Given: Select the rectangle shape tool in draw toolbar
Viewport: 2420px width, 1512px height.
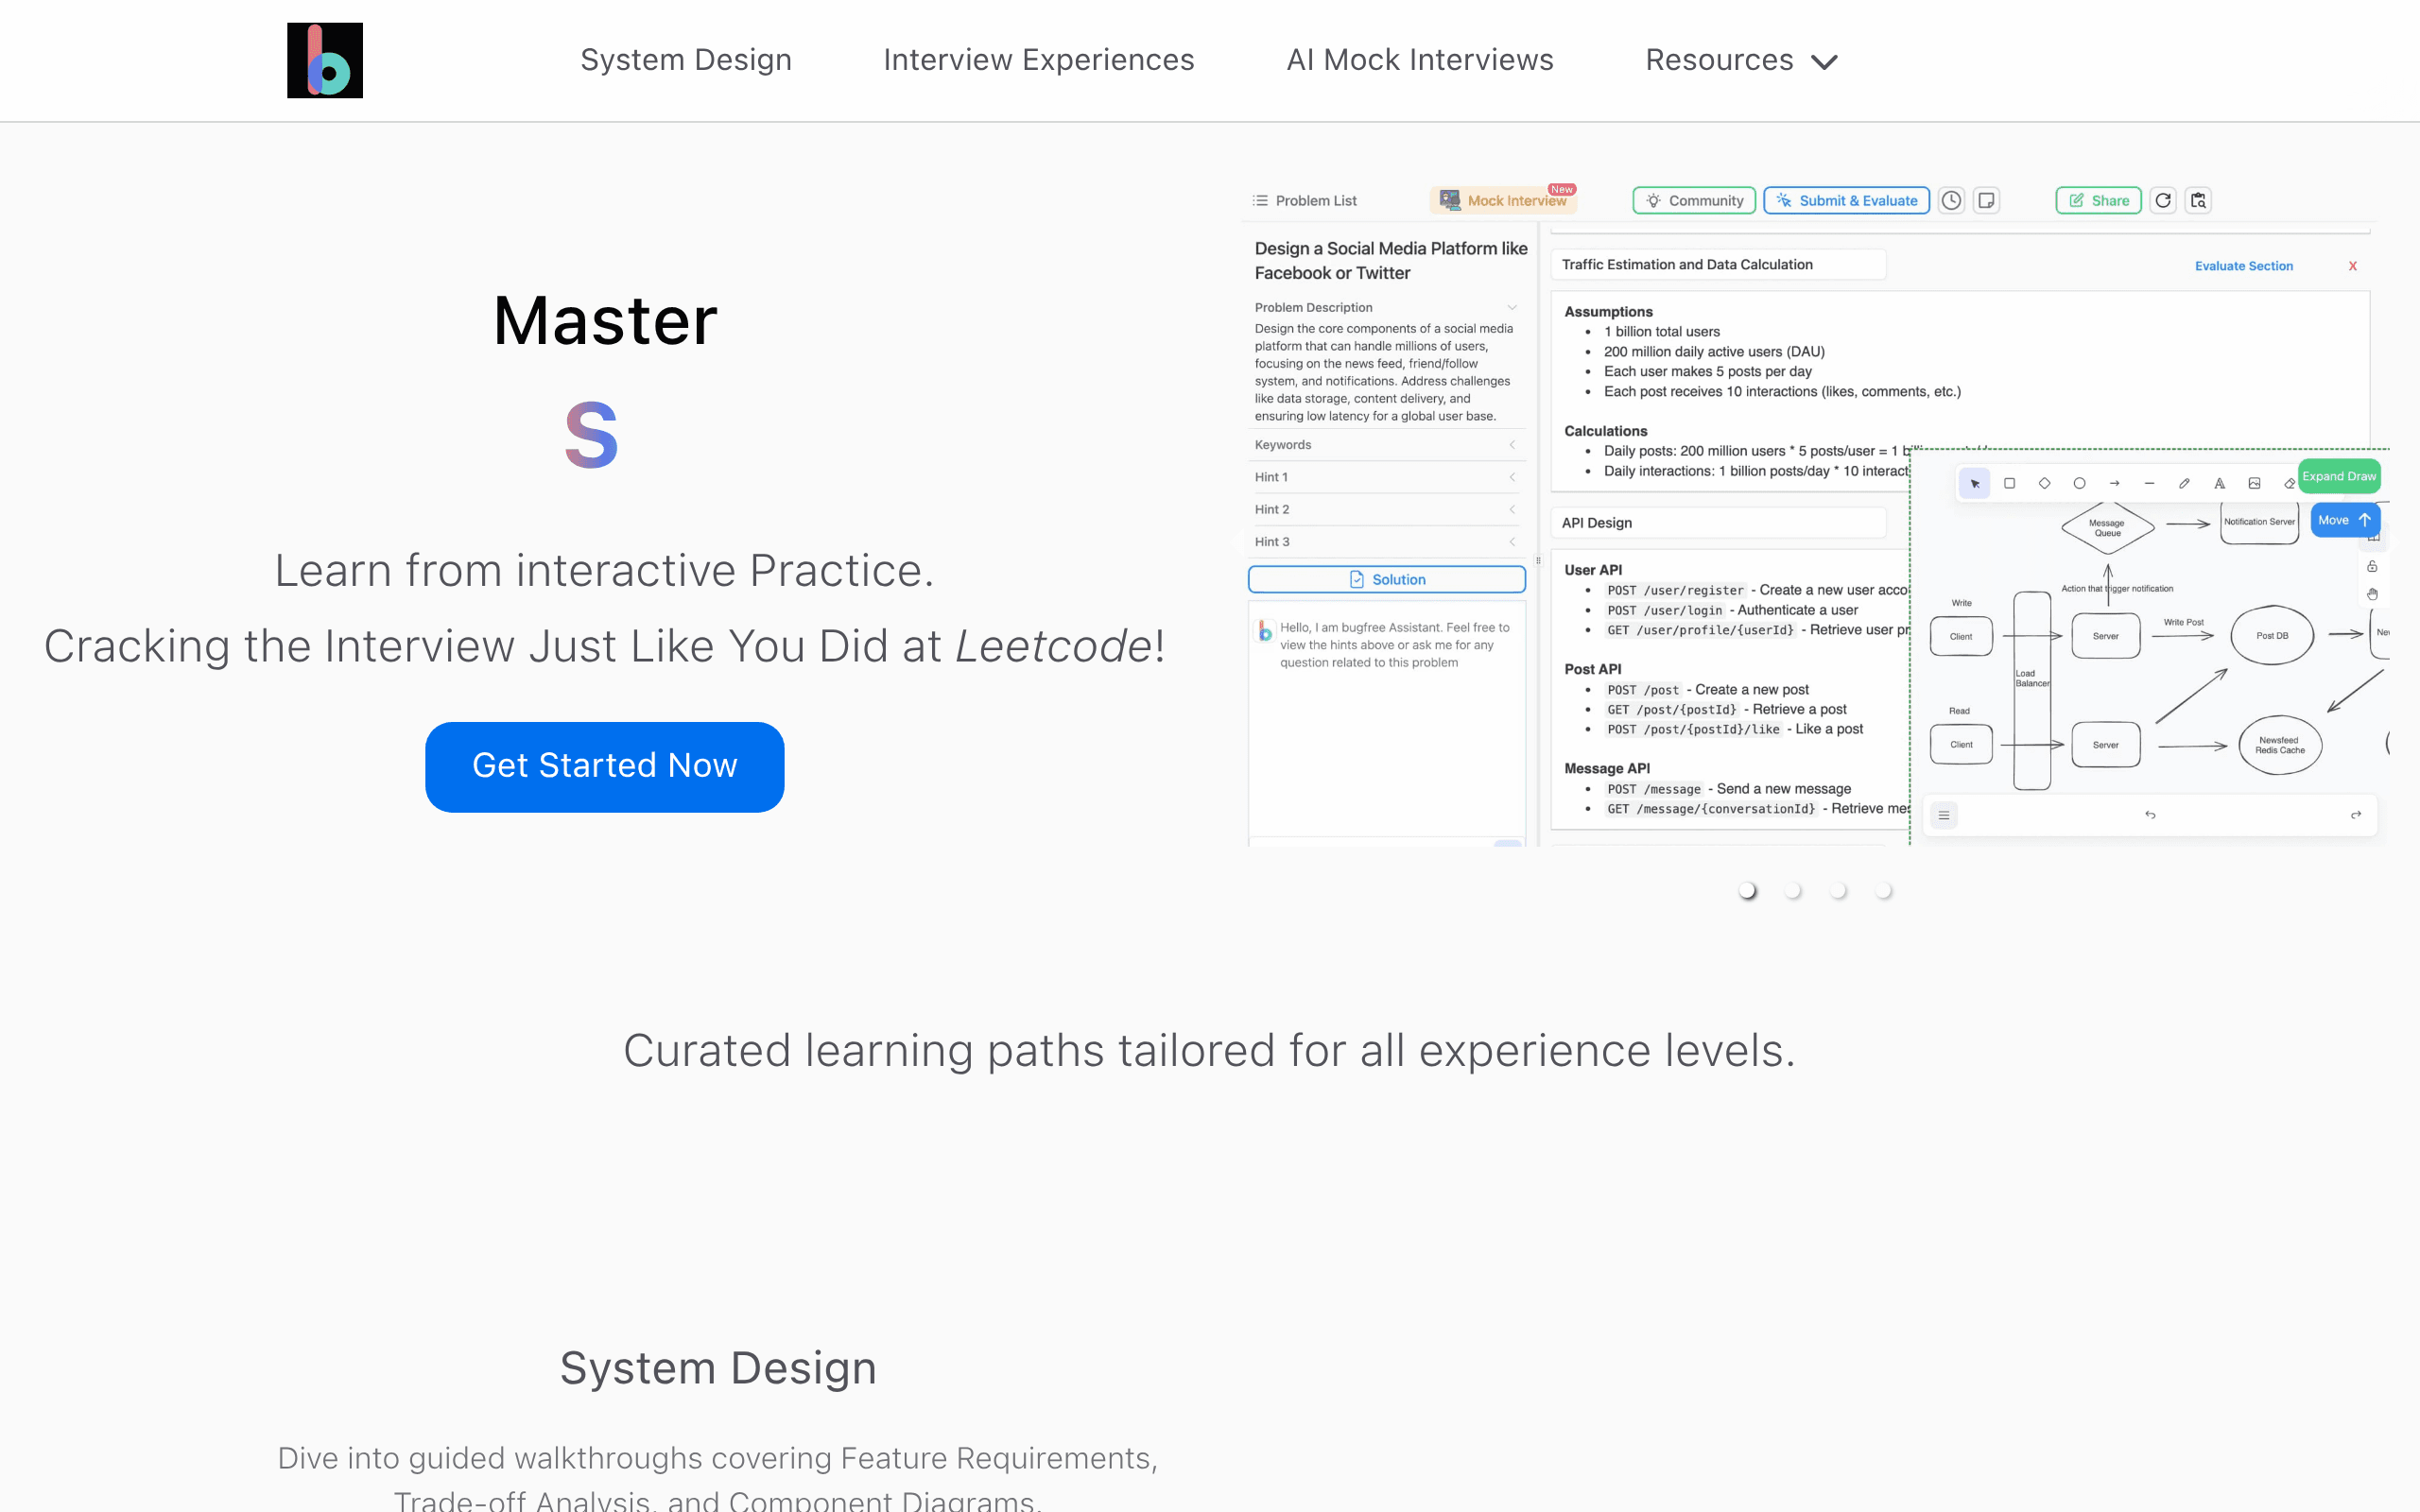Looking at the screenshot, I should (2009, 483).
